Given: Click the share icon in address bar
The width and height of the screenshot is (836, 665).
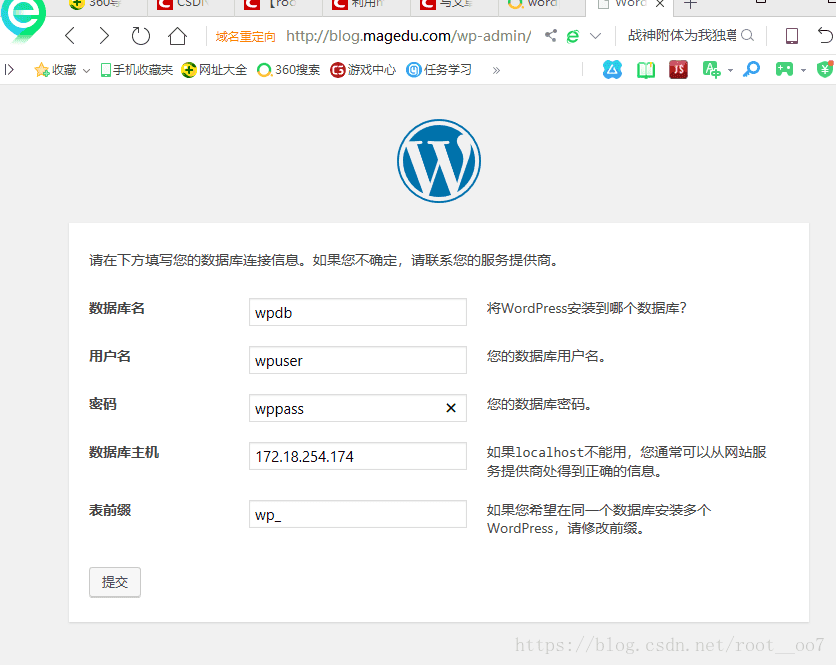Looking at the screenshot, I should (x=551, y=36).
